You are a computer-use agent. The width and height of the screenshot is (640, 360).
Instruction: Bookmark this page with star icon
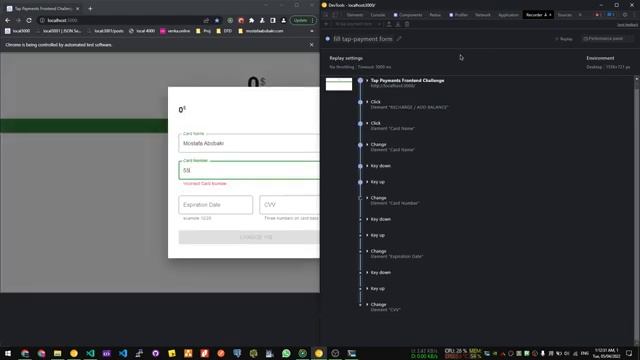click(217, 20)
